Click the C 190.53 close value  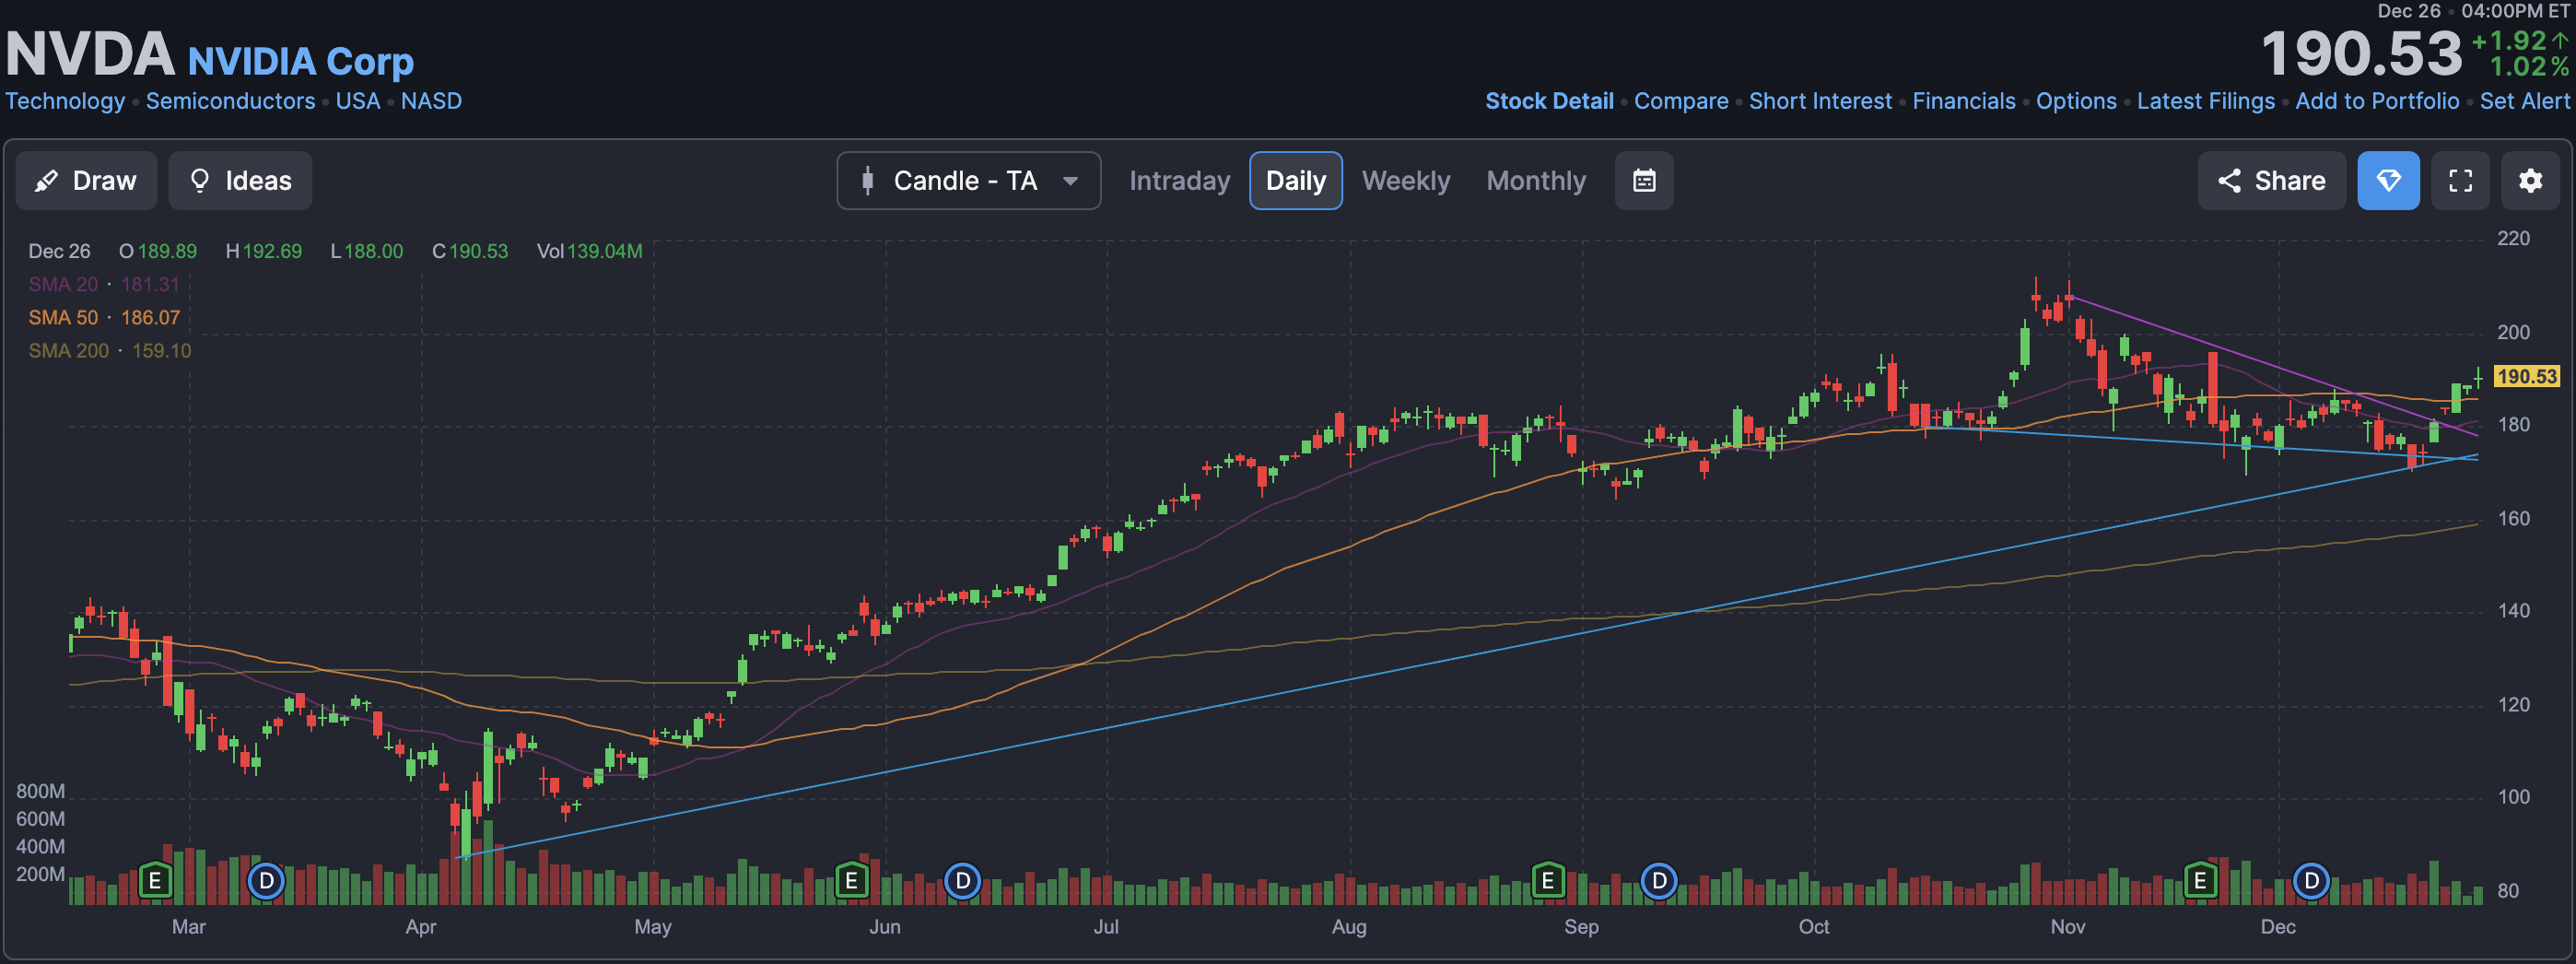coord(470,251)
